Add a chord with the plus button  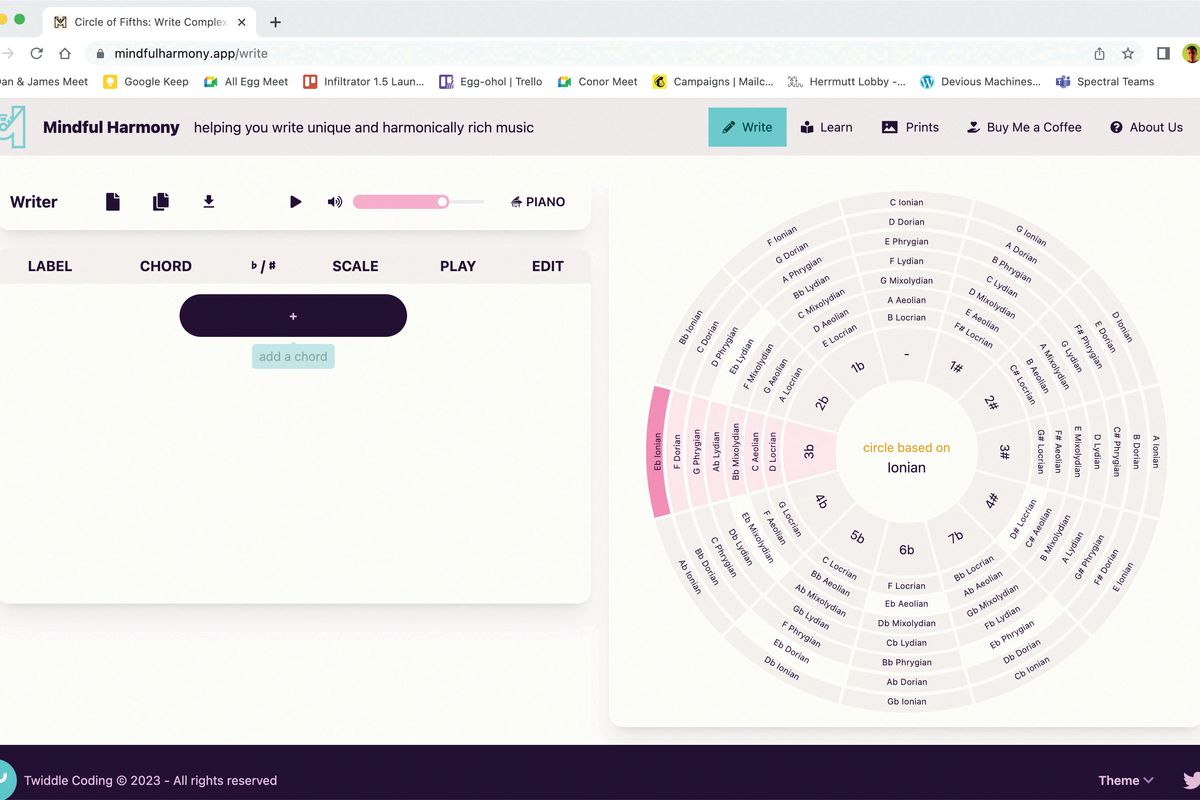coord(292,315)
